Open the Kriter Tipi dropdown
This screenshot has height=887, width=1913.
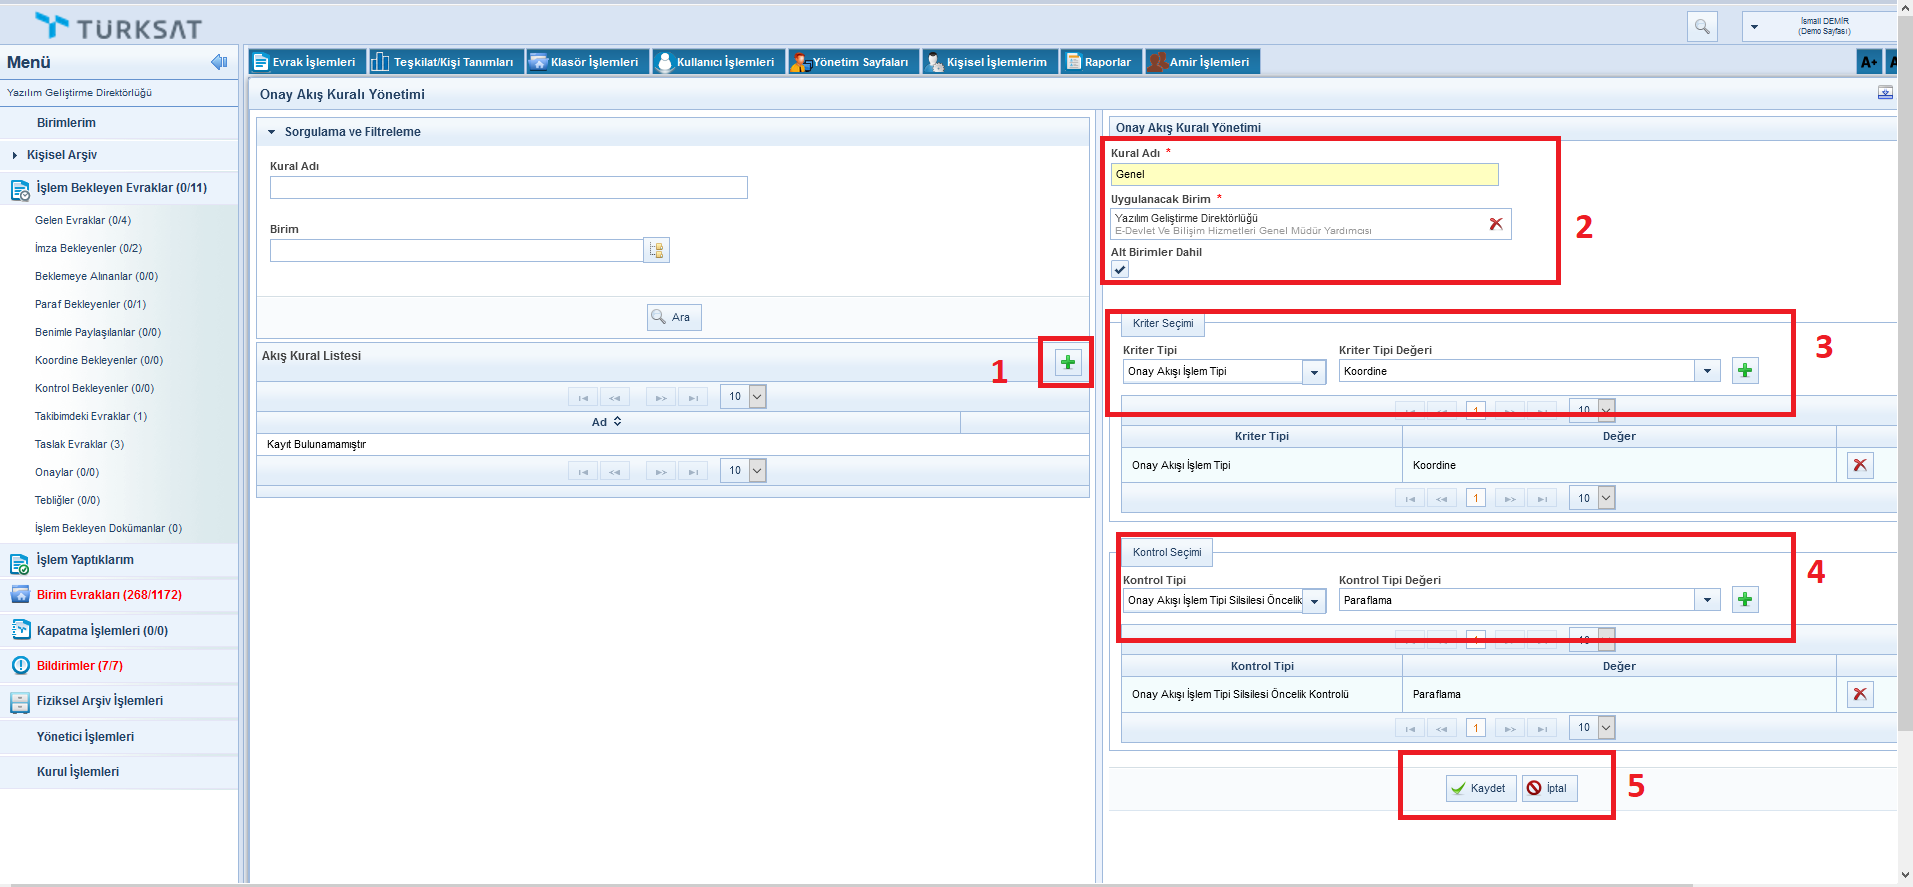click(1314, 372)
